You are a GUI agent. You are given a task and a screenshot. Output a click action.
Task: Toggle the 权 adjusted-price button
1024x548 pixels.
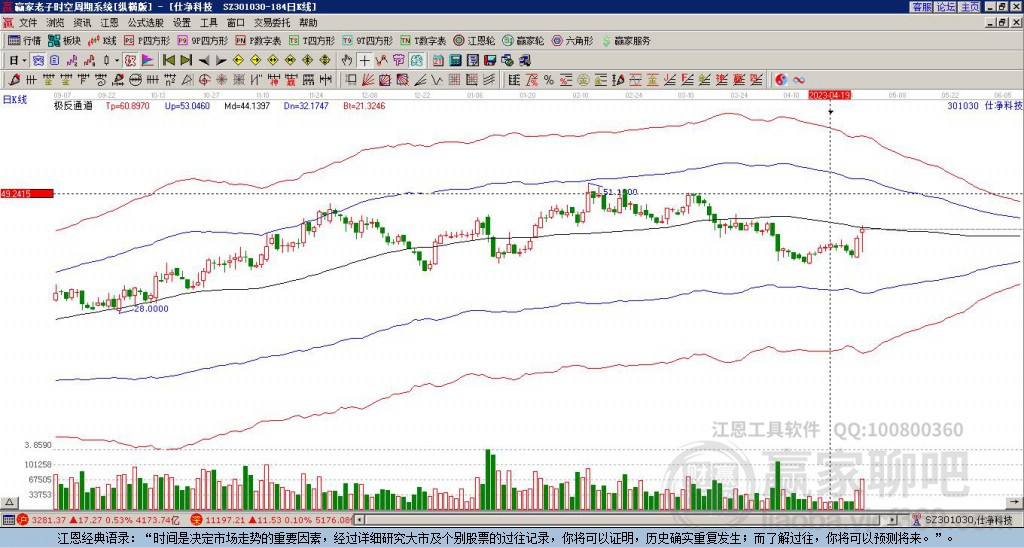point(129,60)
